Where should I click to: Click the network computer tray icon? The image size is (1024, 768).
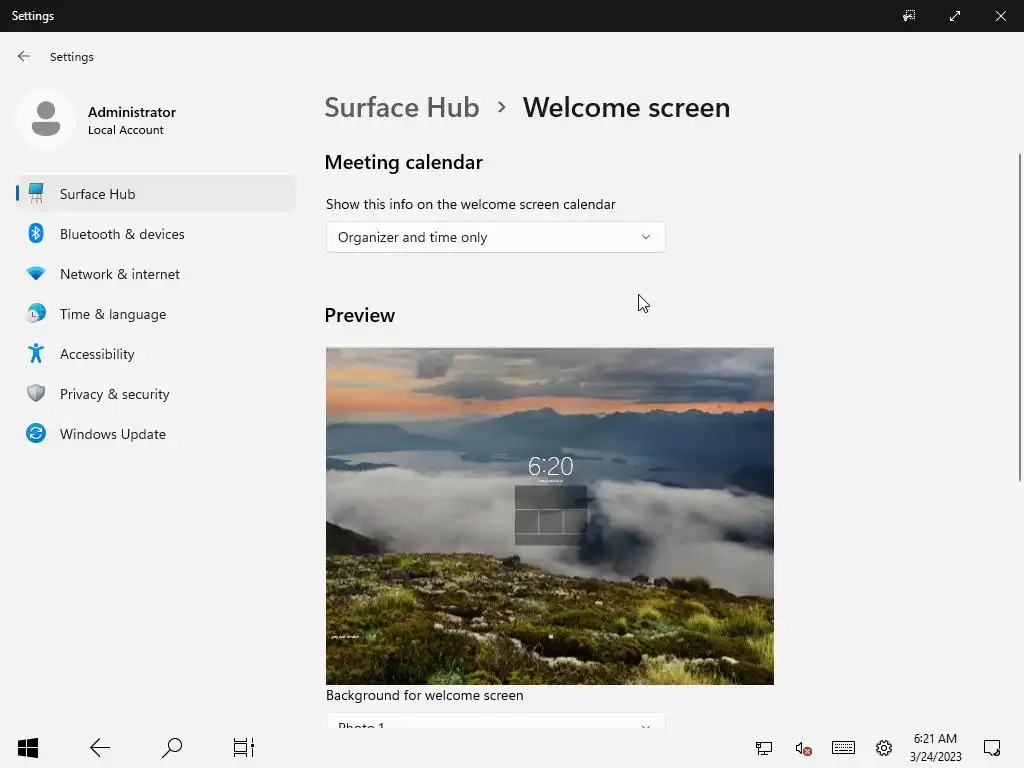click(x=763, y=748)
